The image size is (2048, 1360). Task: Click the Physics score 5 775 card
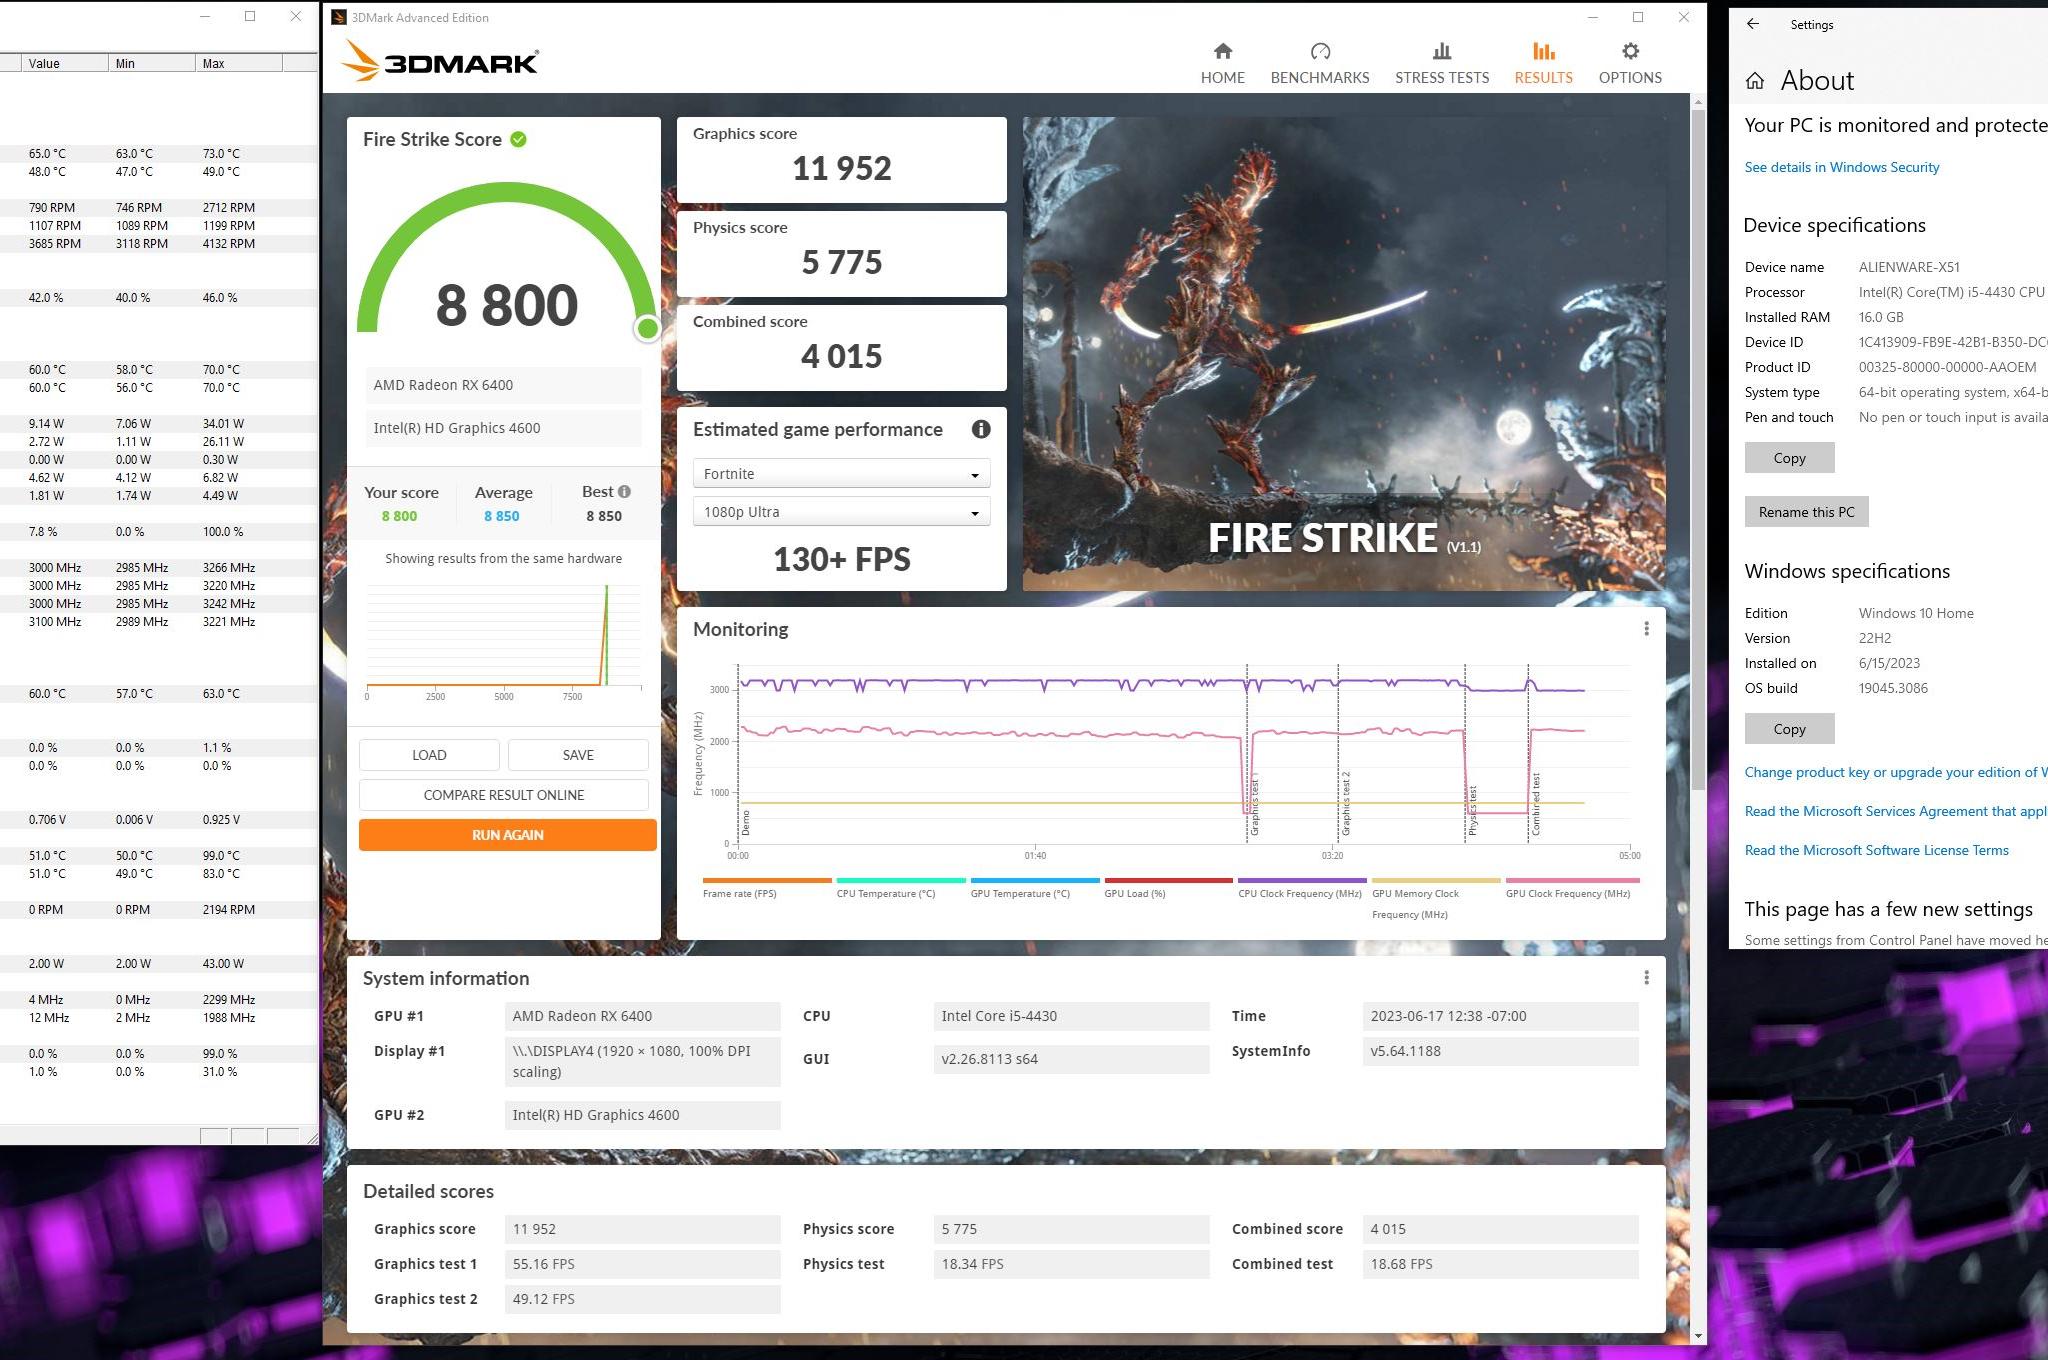pos(841,254)
